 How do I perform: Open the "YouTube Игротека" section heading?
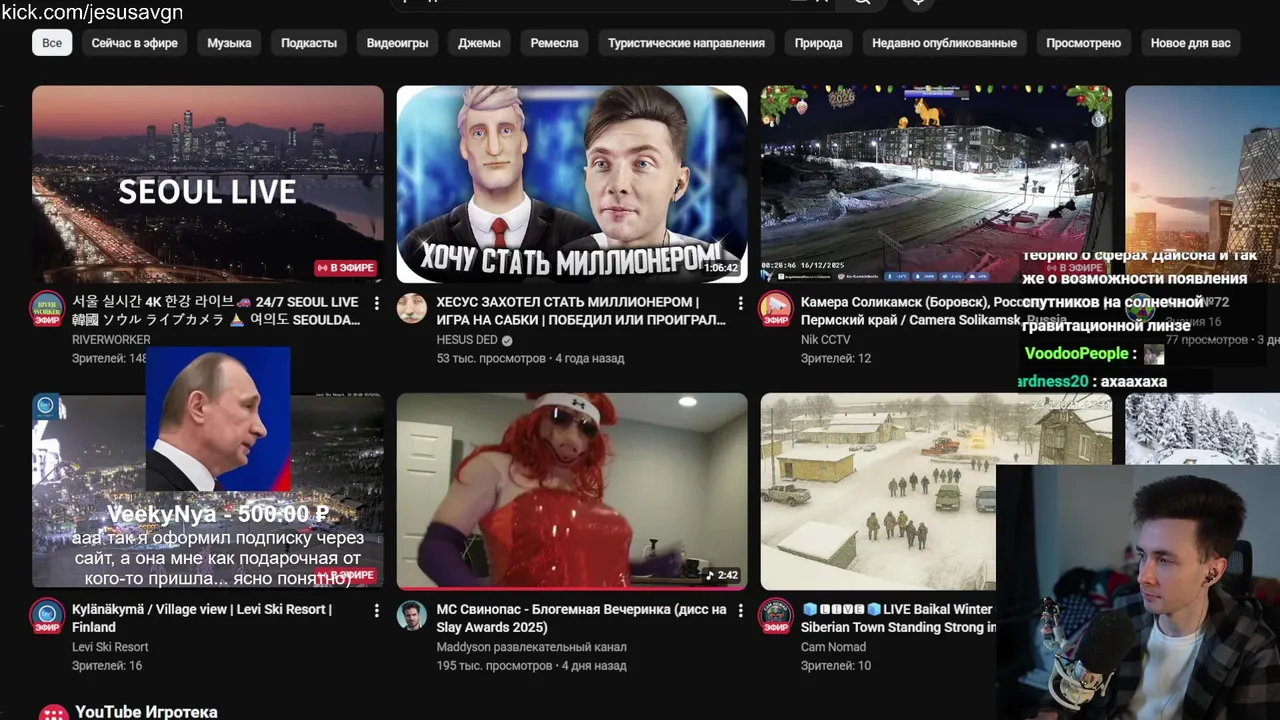(x=146, y=712)
